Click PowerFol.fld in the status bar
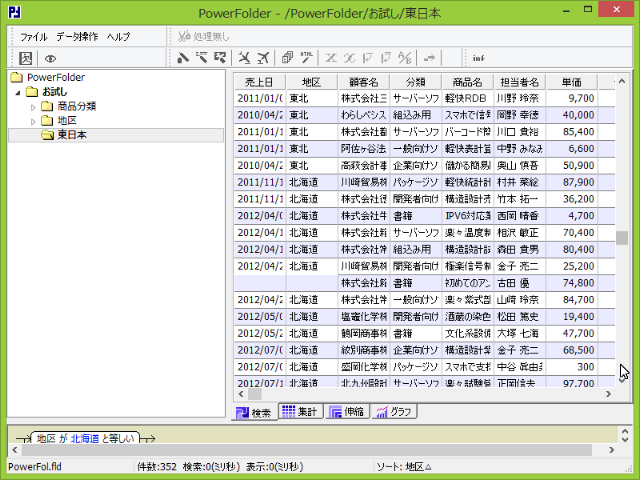This screenshot has width=640, height=480. coord(35,467)
